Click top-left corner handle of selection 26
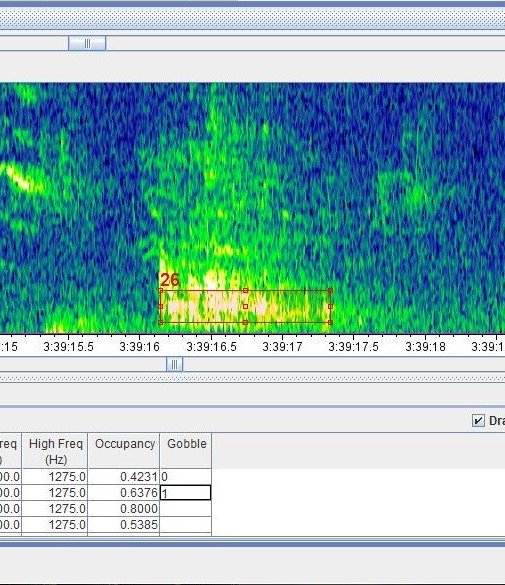505x585 pixels. coord(161,290)
